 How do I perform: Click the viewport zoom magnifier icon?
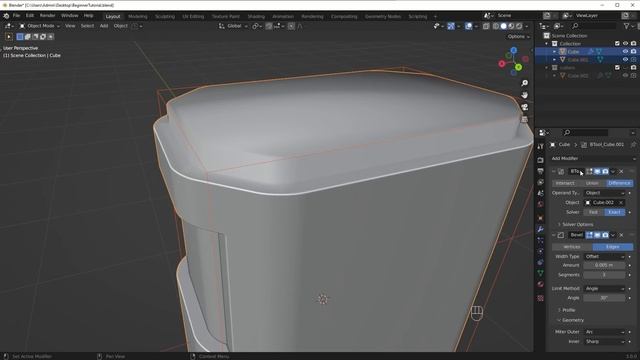click(524, 83)
